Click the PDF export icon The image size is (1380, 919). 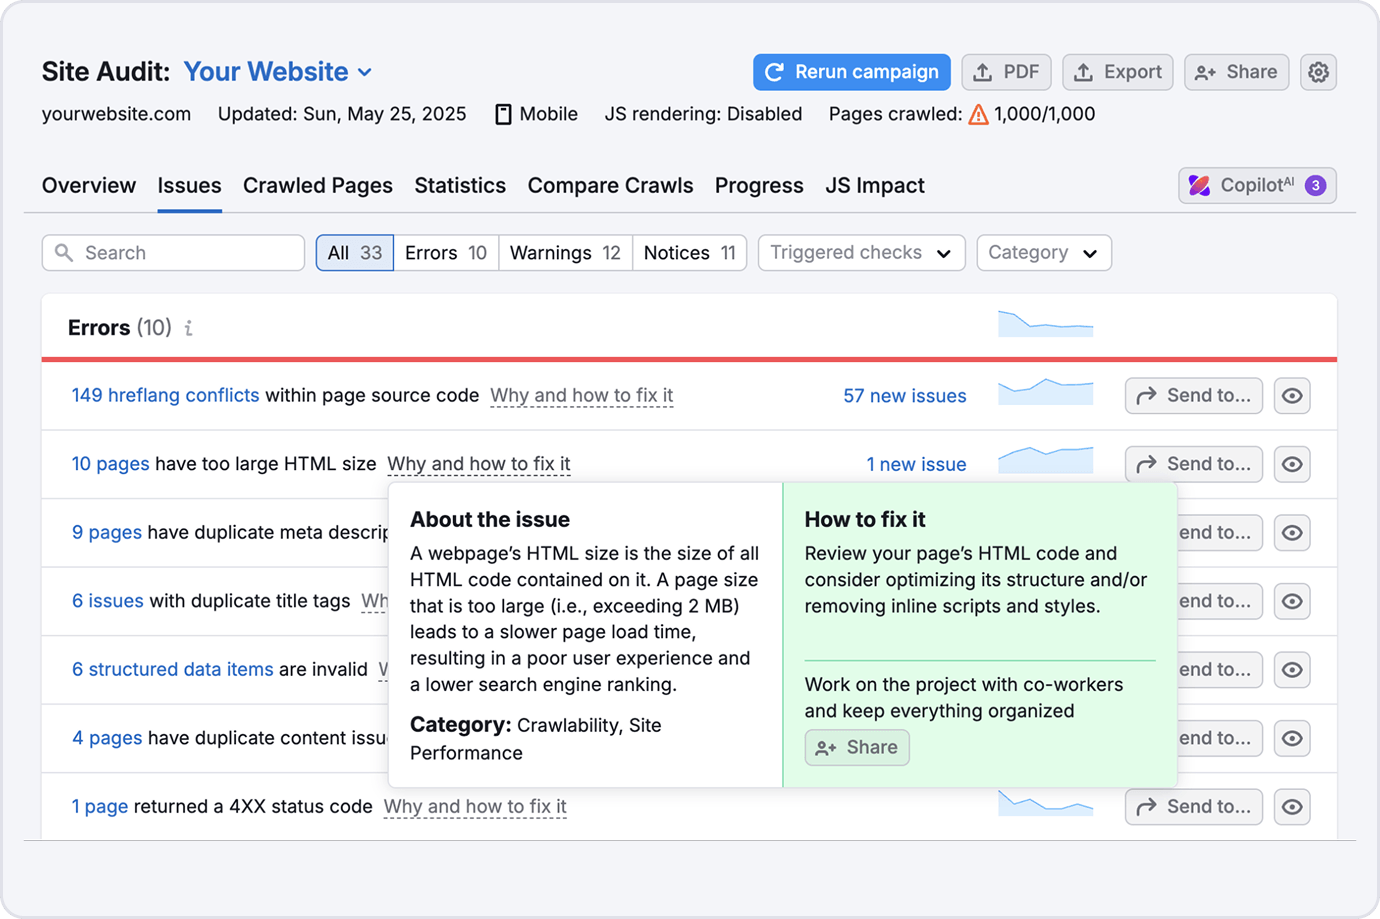pyautogui.click(x=1006, y=72)
